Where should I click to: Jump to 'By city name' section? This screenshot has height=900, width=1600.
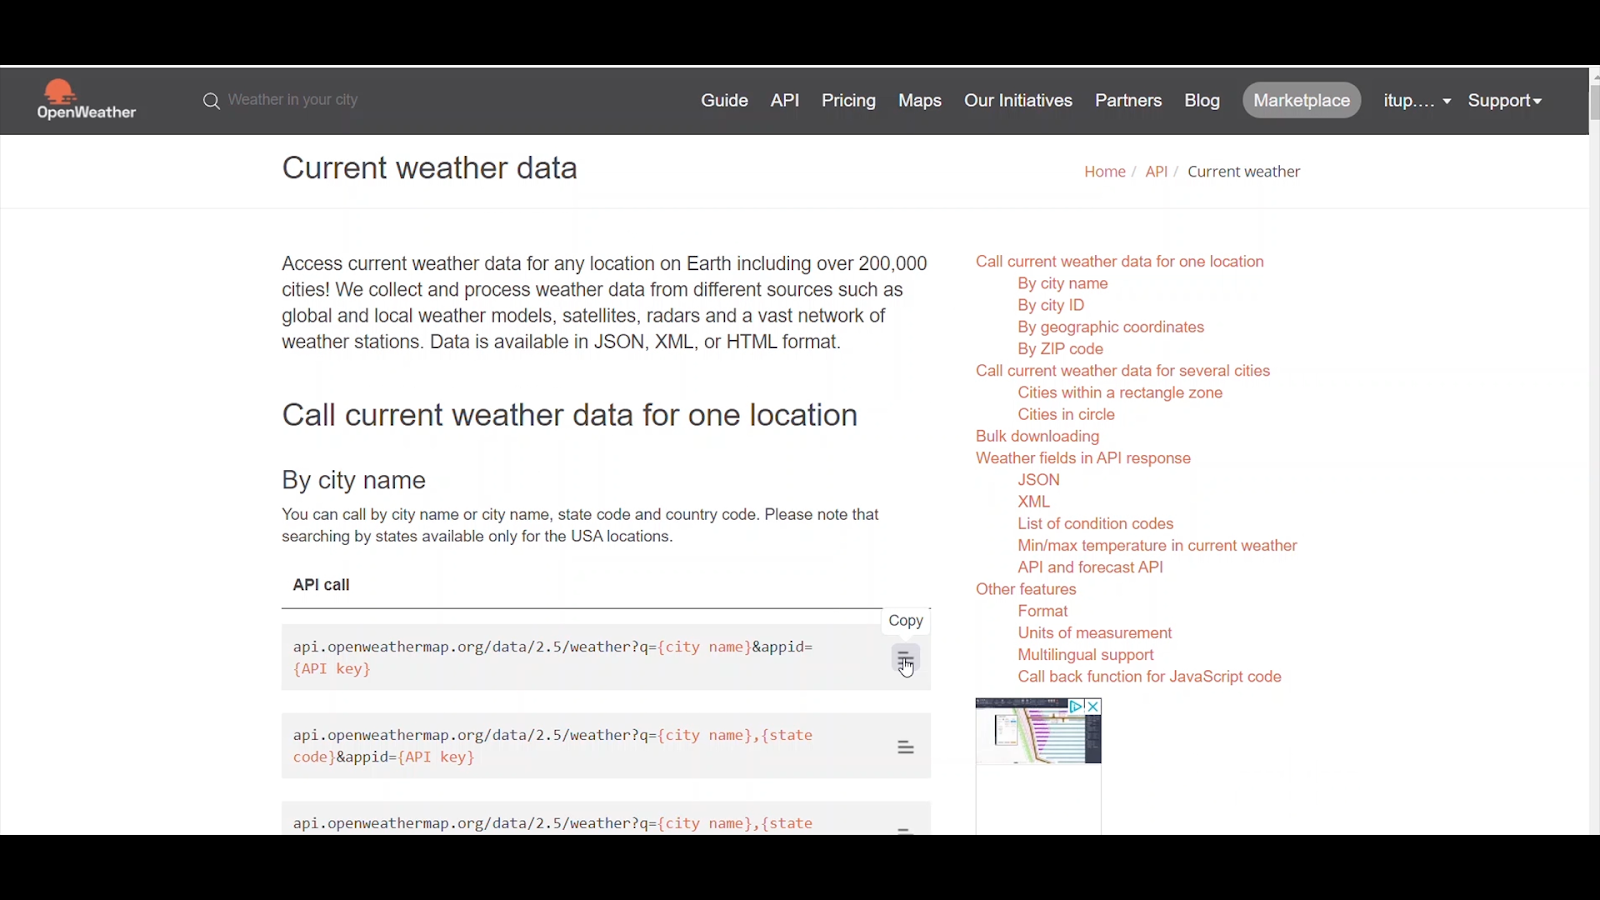click(1063, 284)
